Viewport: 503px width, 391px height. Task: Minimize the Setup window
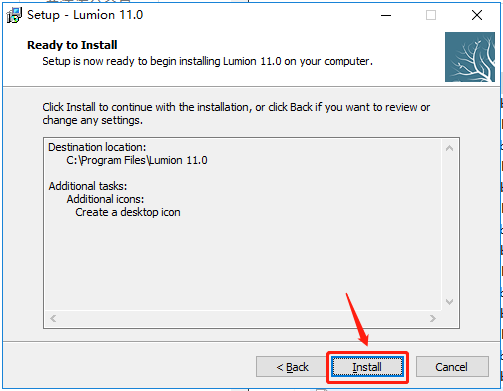click(x=386, y=15)
